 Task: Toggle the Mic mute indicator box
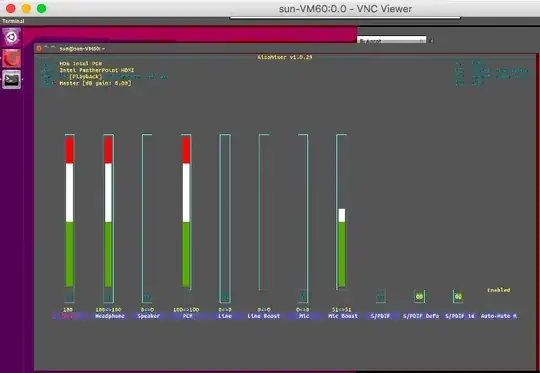click(x=303, y=297)
